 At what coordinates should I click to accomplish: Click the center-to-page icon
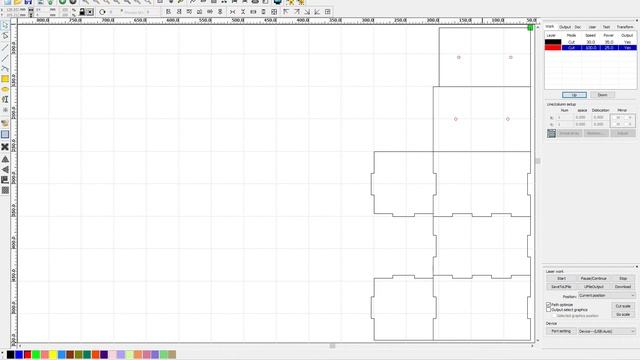[x=328, y=12]
